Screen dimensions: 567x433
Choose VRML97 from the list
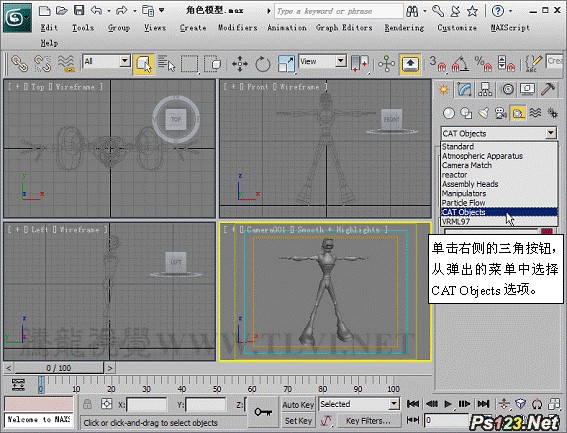point(499,221)
